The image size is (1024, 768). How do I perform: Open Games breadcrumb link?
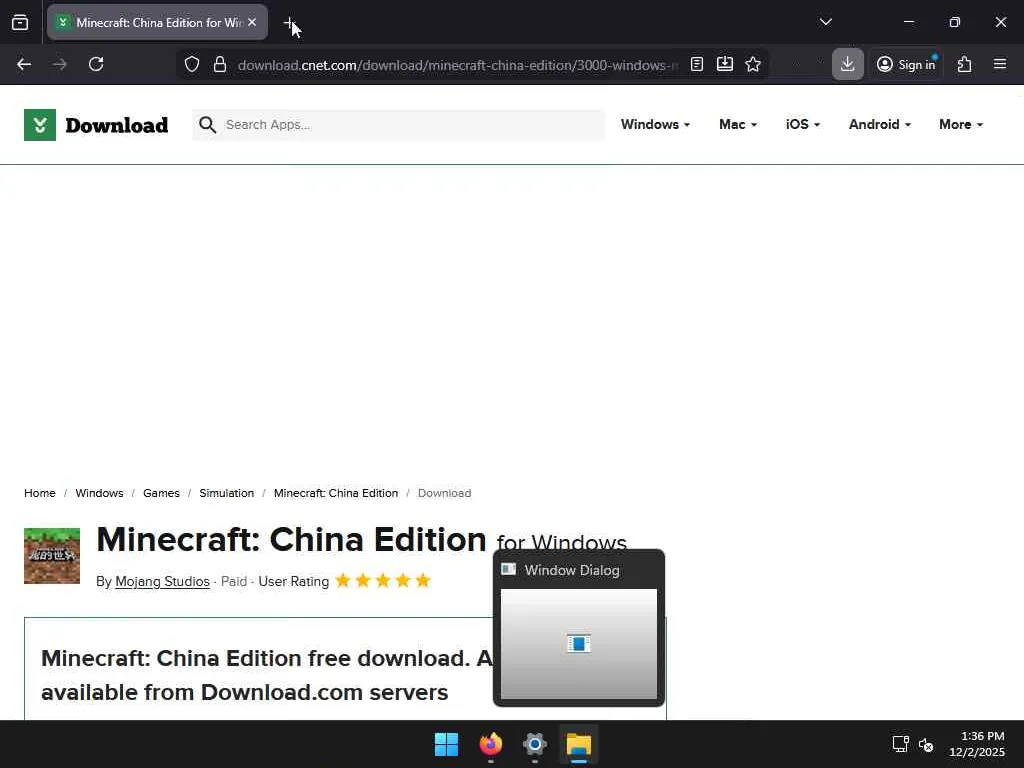pyautogui.click(x=161, y=493)
